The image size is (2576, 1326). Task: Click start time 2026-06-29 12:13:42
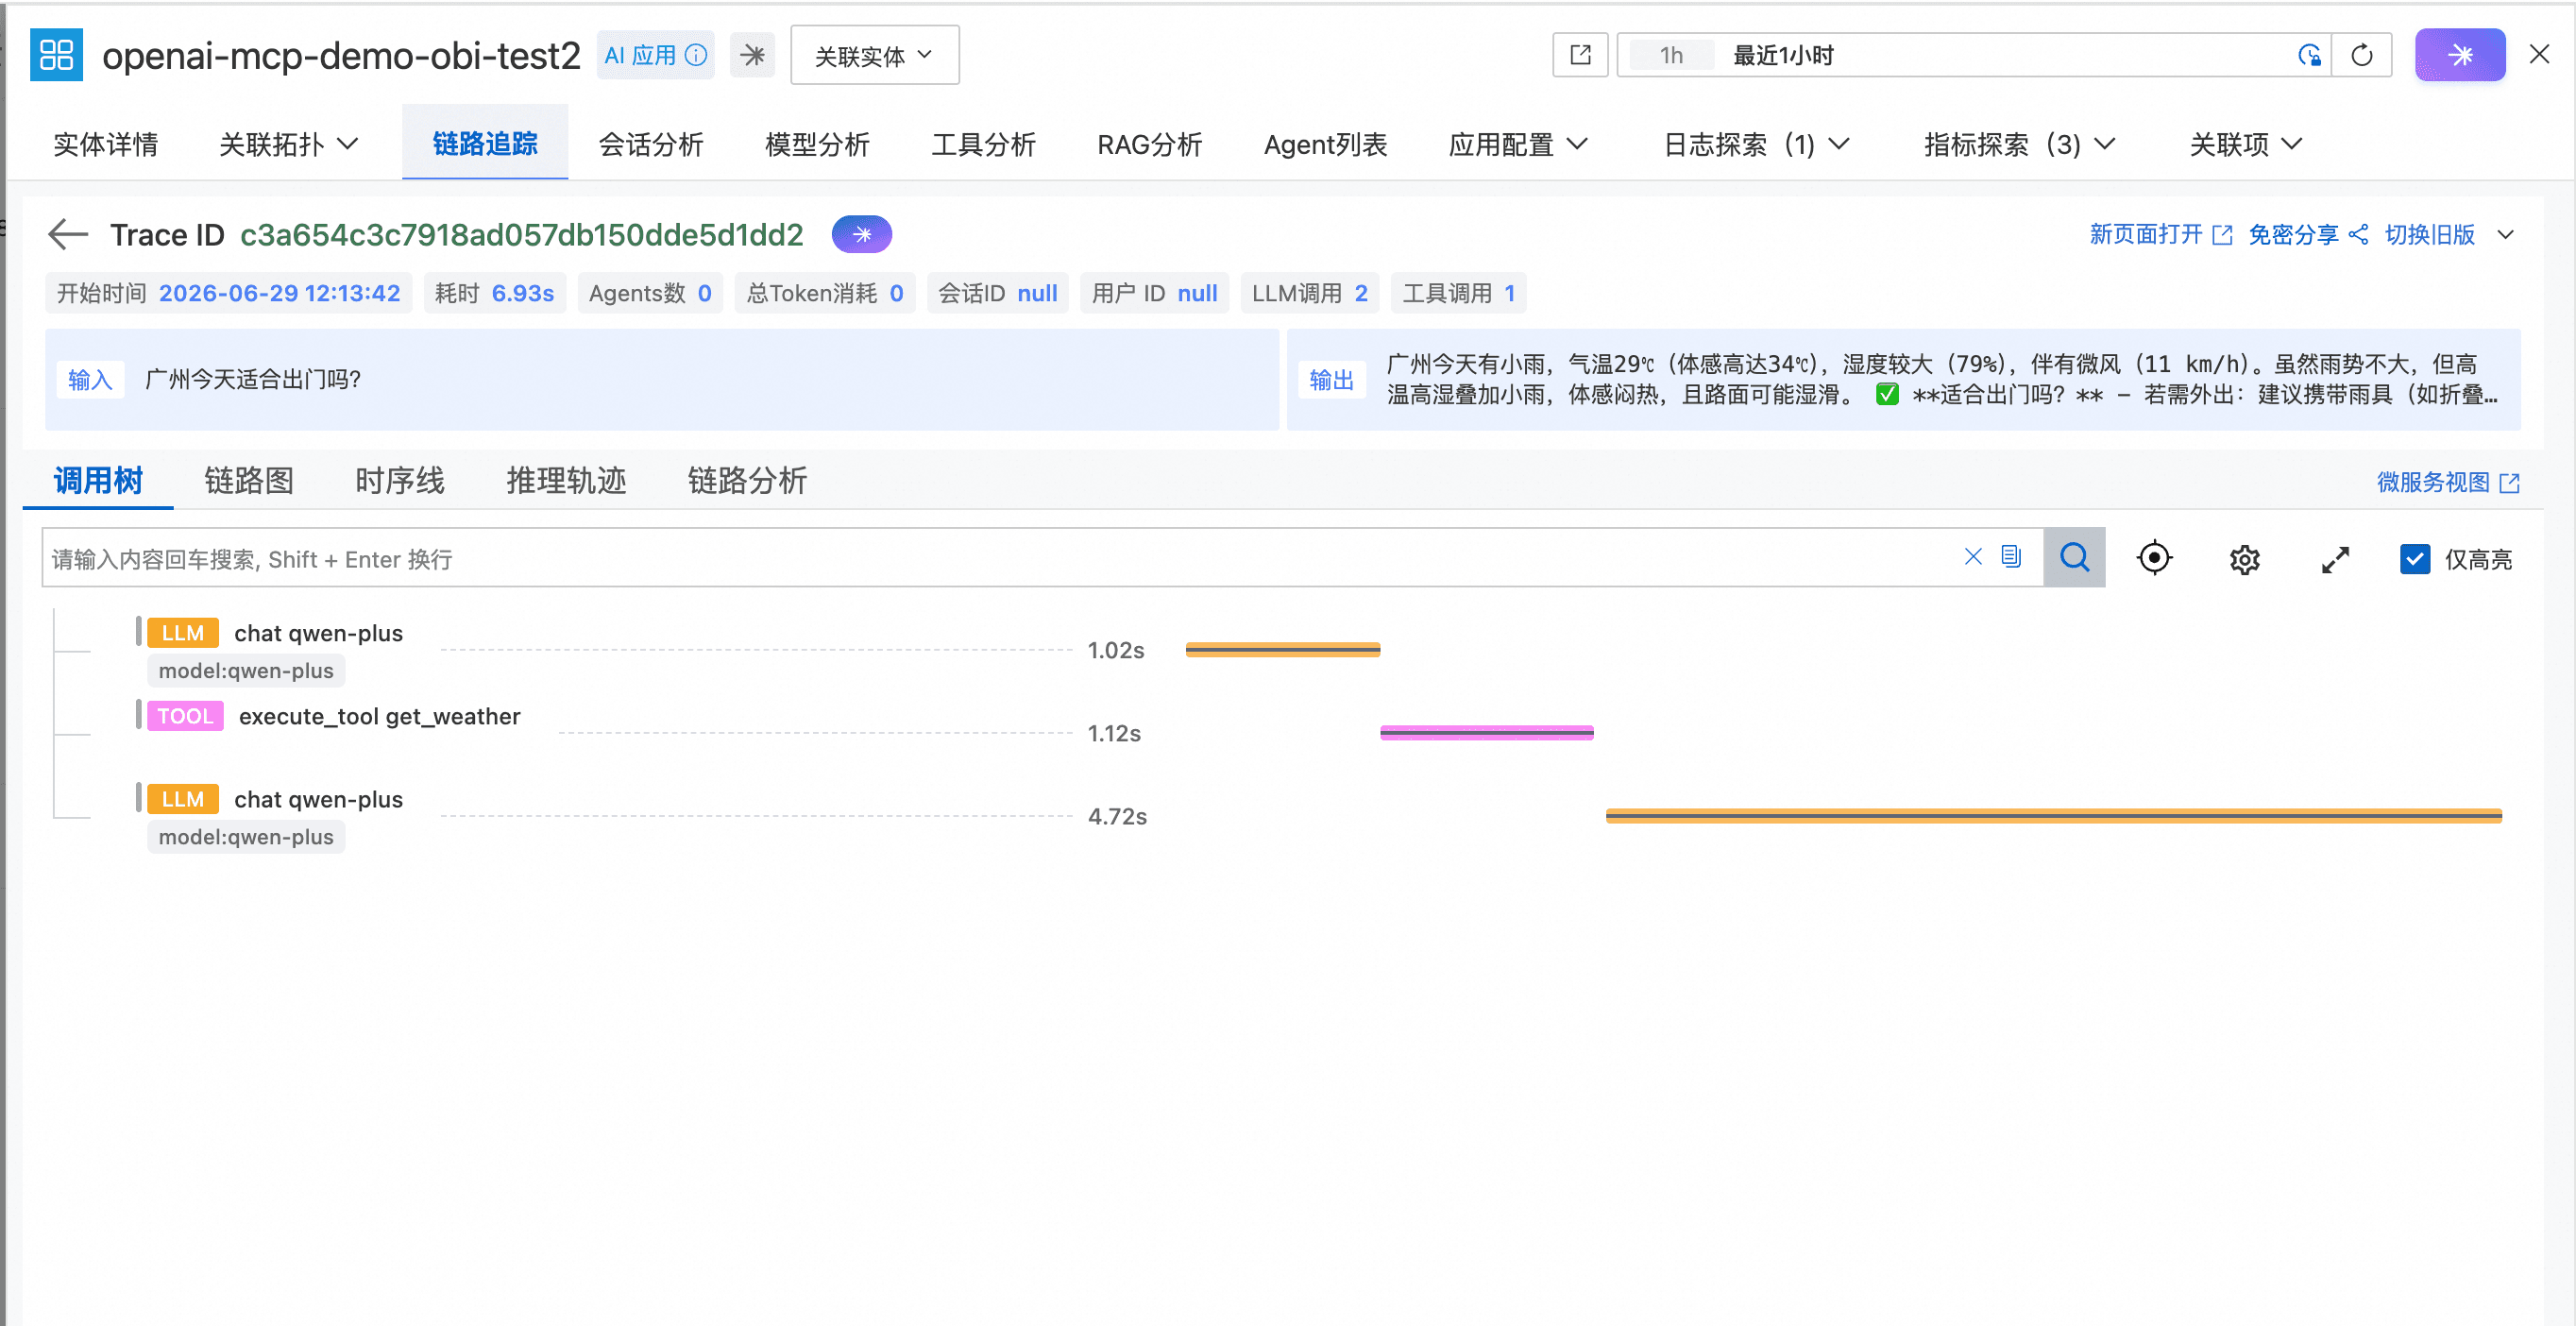tap(279, 293)
